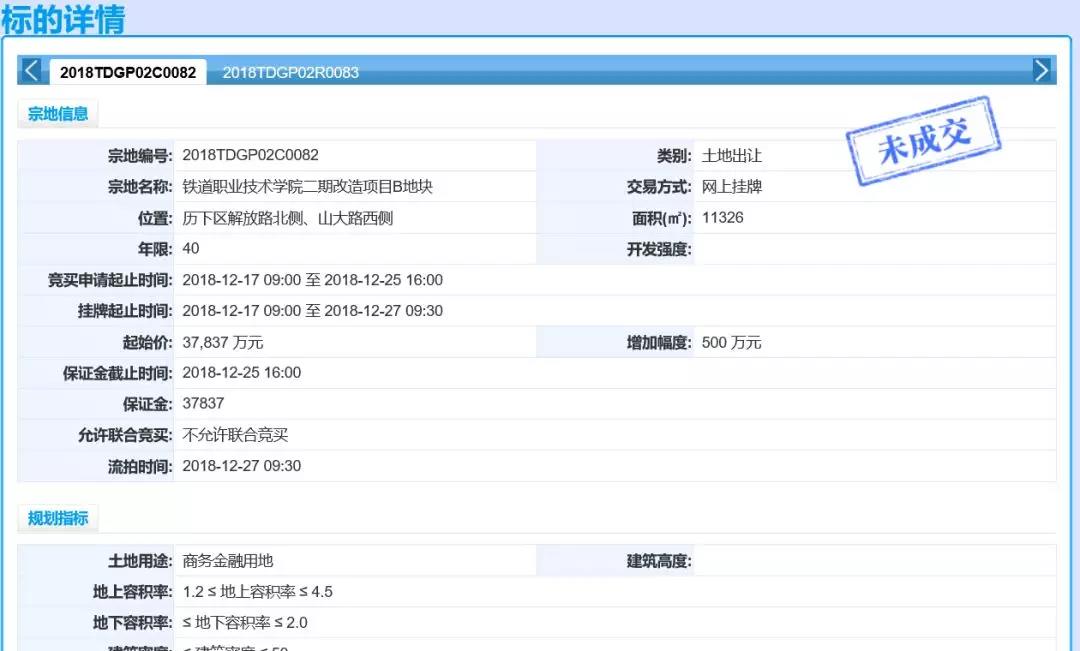The height and width of the screenshot is (651, 1080).
Task: Click the 流拍时间 value 2018-12-27 09:30
Action: coord(241,466)
